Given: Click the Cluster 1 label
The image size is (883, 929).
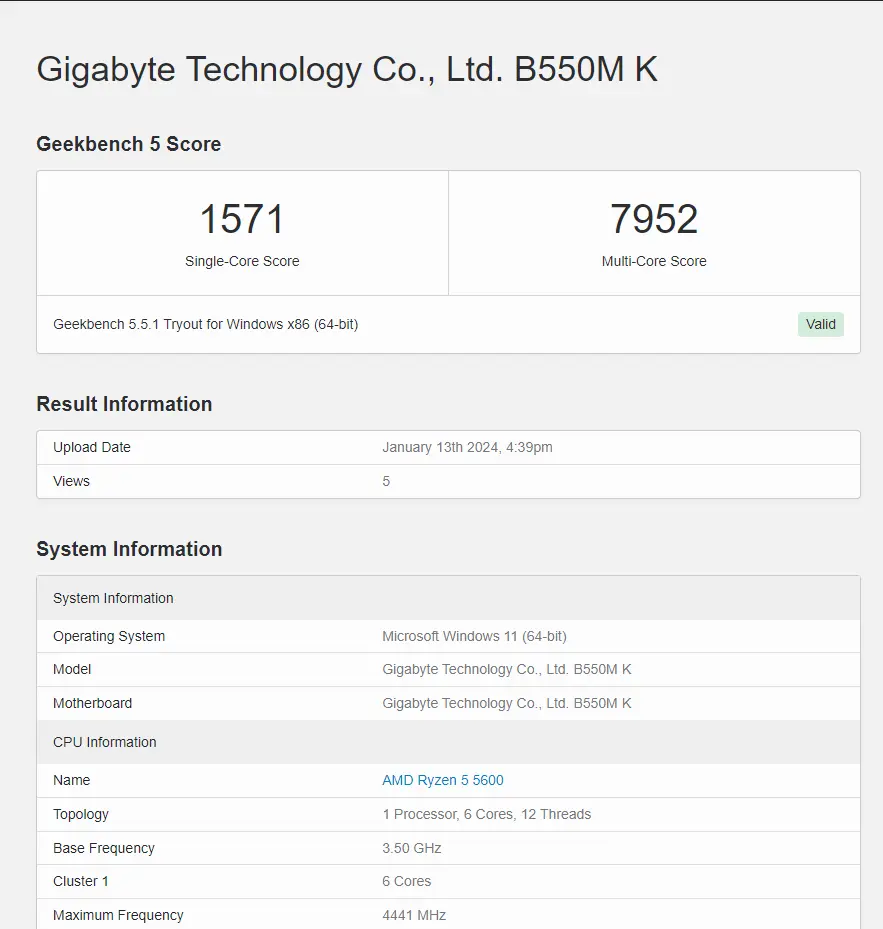Looking at the screenshot, I should (x=81, y=882).
